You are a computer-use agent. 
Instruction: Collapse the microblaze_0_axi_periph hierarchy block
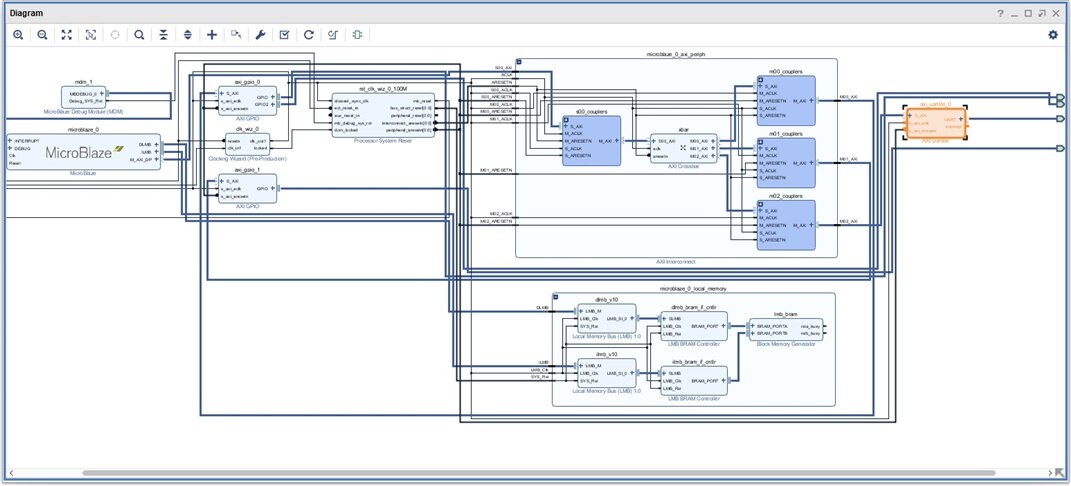(519, 61)
